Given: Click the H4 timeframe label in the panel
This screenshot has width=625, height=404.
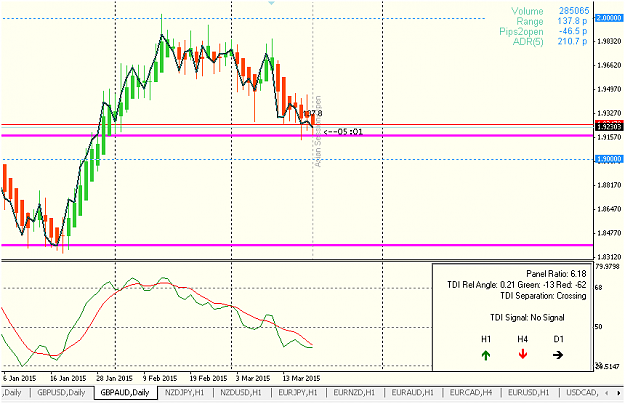Looking at the screenshot, I should [523, 339].
